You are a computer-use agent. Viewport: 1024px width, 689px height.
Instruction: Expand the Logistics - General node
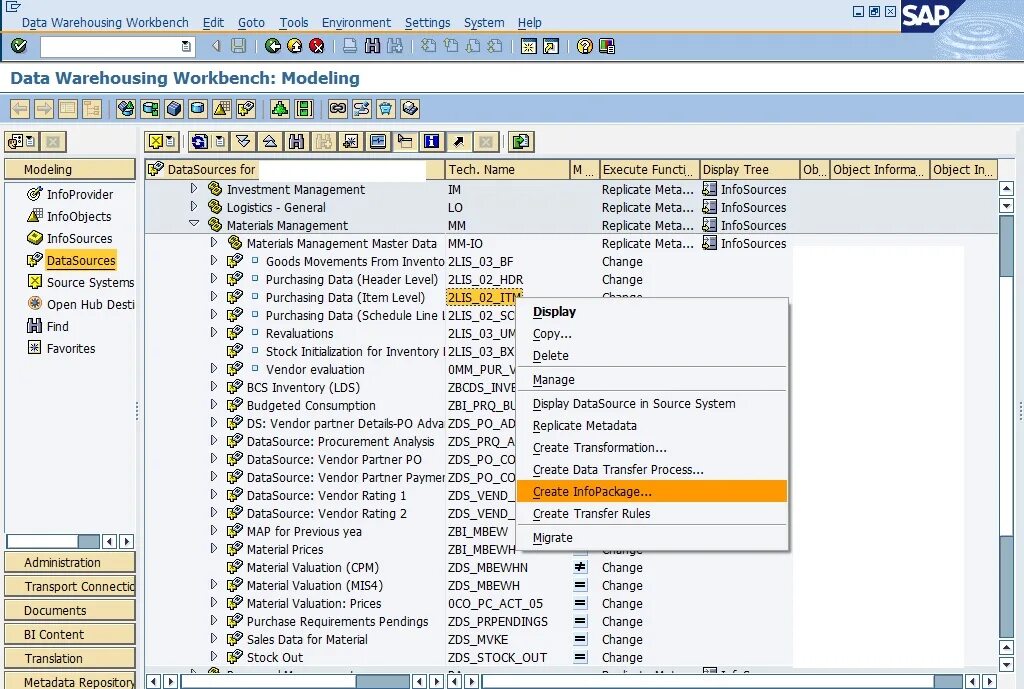pyautogui.click(x=193, y=206)
